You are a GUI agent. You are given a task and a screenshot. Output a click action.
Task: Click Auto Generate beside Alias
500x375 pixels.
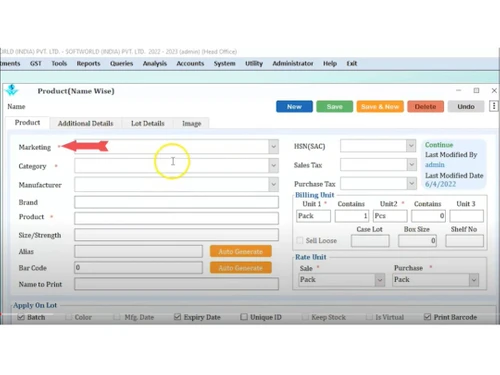[x=241, y=251]
